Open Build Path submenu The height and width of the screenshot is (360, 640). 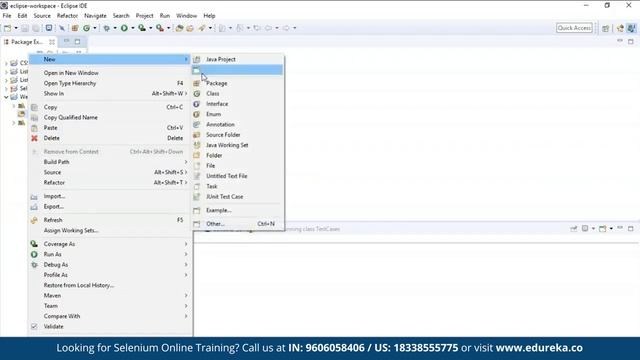click(110, 162)
